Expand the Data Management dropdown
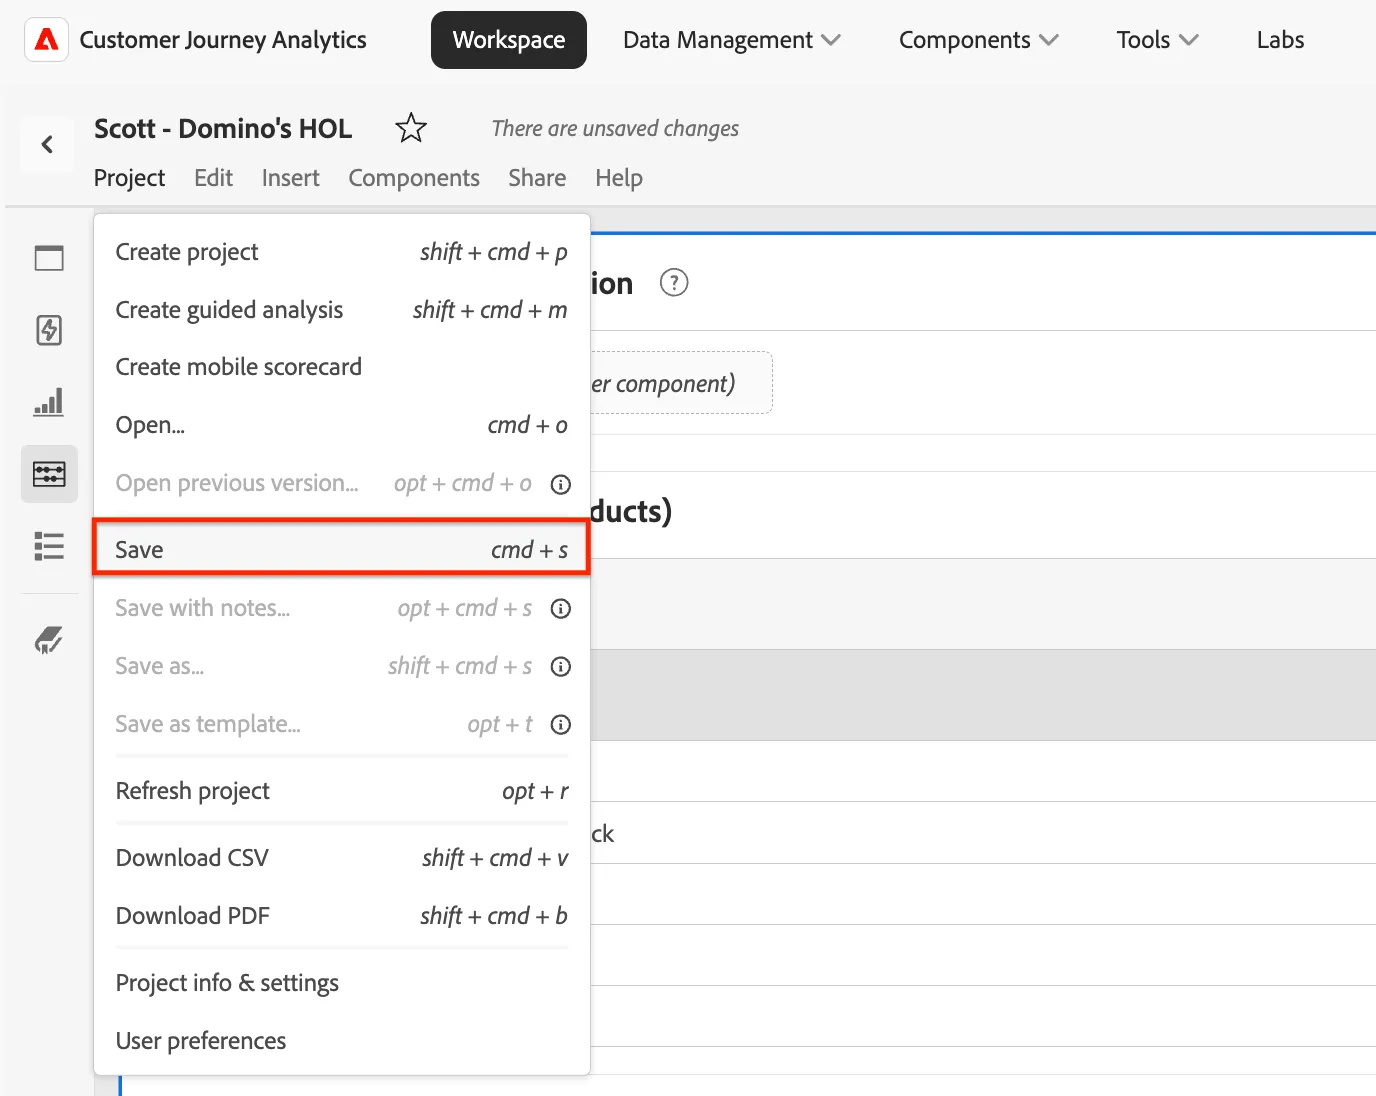This screenshot has height=1096, width=1376. (732, 40)
